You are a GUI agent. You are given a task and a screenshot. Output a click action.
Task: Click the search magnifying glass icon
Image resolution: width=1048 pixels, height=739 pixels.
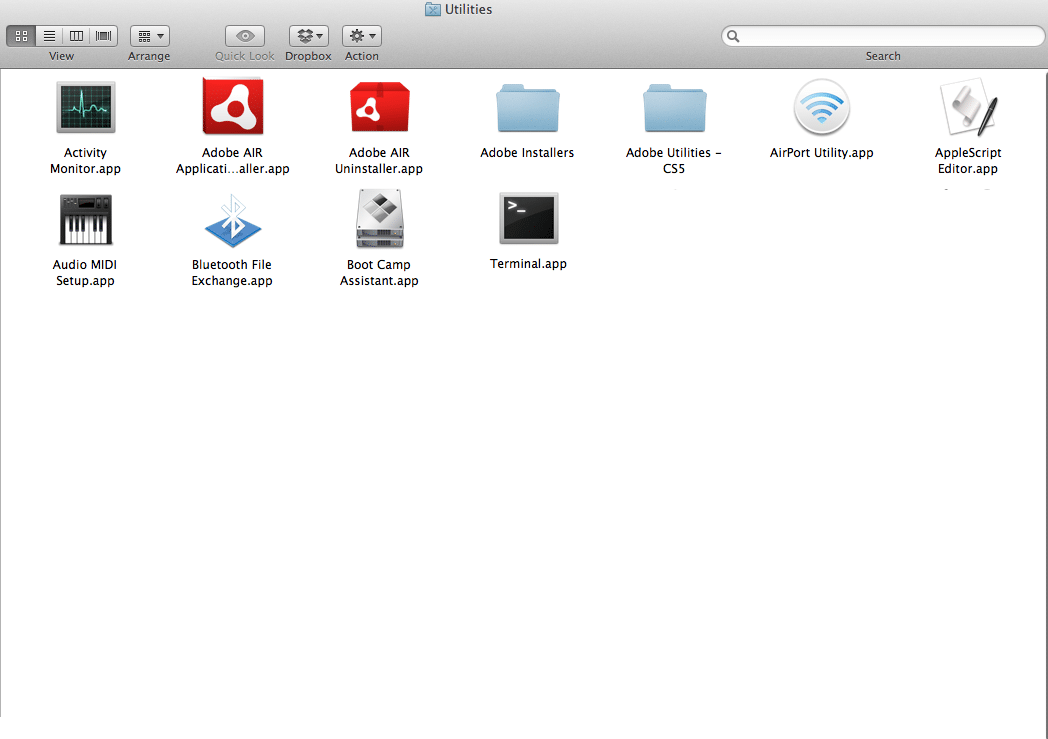[733, 36]
